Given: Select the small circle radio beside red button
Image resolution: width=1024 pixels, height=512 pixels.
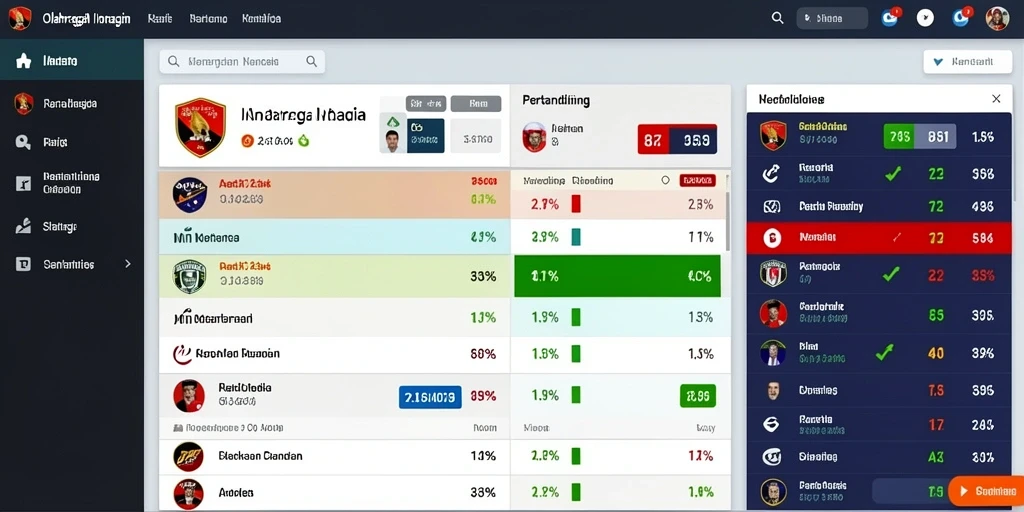Looking at the screenshot, I should click(x=665, y=180).
